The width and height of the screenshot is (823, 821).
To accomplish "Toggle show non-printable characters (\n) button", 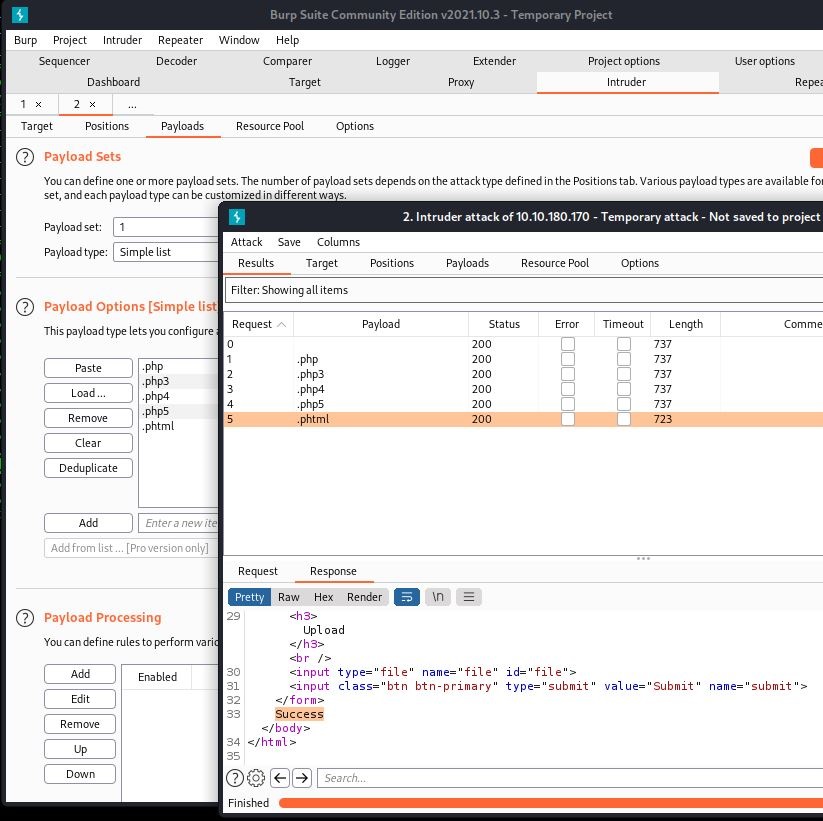I will [x=438, y=597].
